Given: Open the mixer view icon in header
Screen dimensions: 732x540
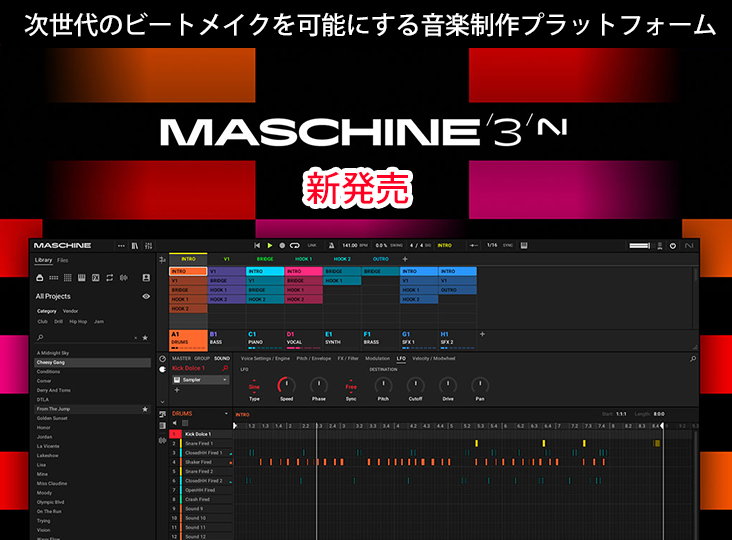Looking at the screenshot, I should (x=148, y=245).
